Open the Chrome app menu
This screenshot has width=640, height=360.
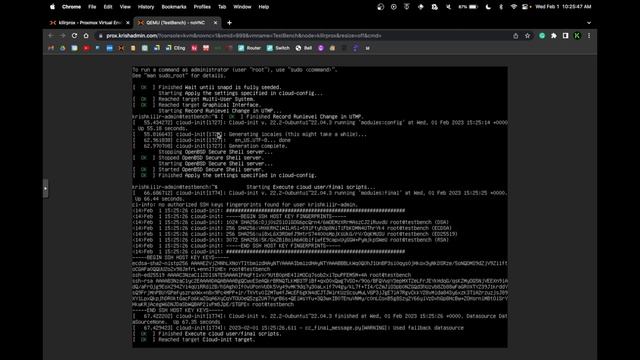(71, 7)
